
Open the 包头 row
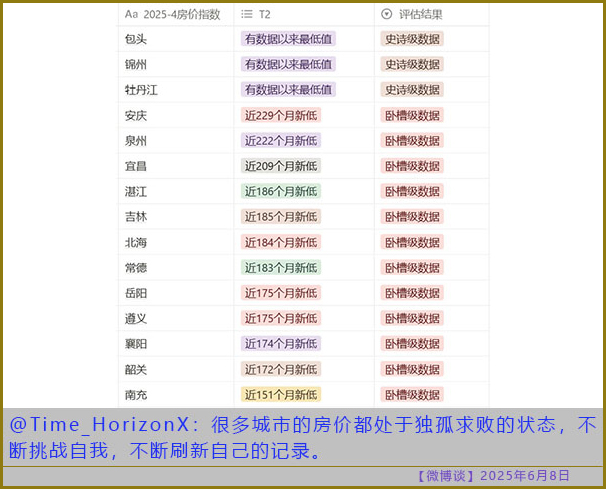point(135,39)
